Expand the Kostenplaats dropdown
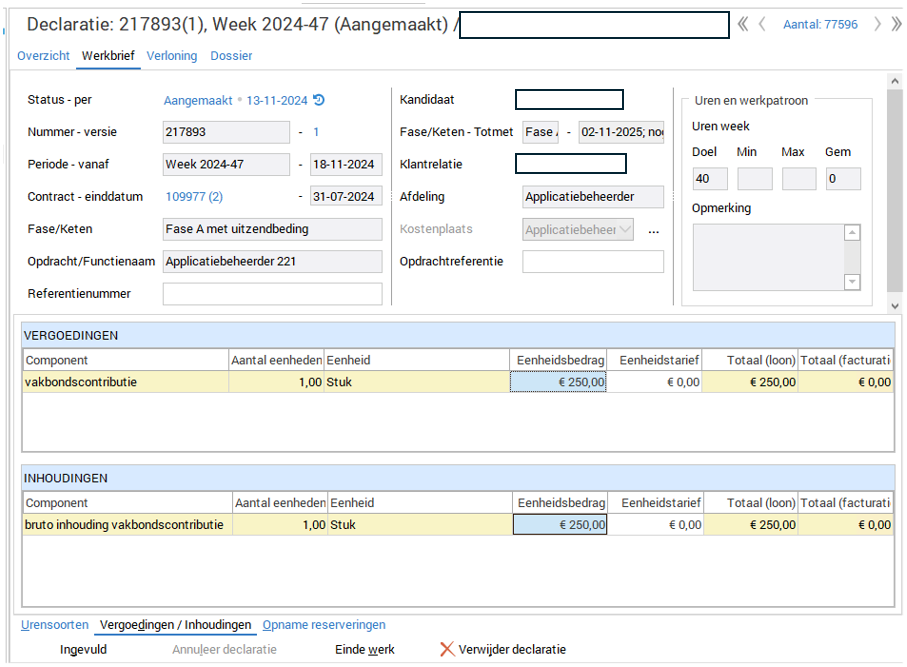The width and height of the screenshot is (907, 667). (626, 230)
